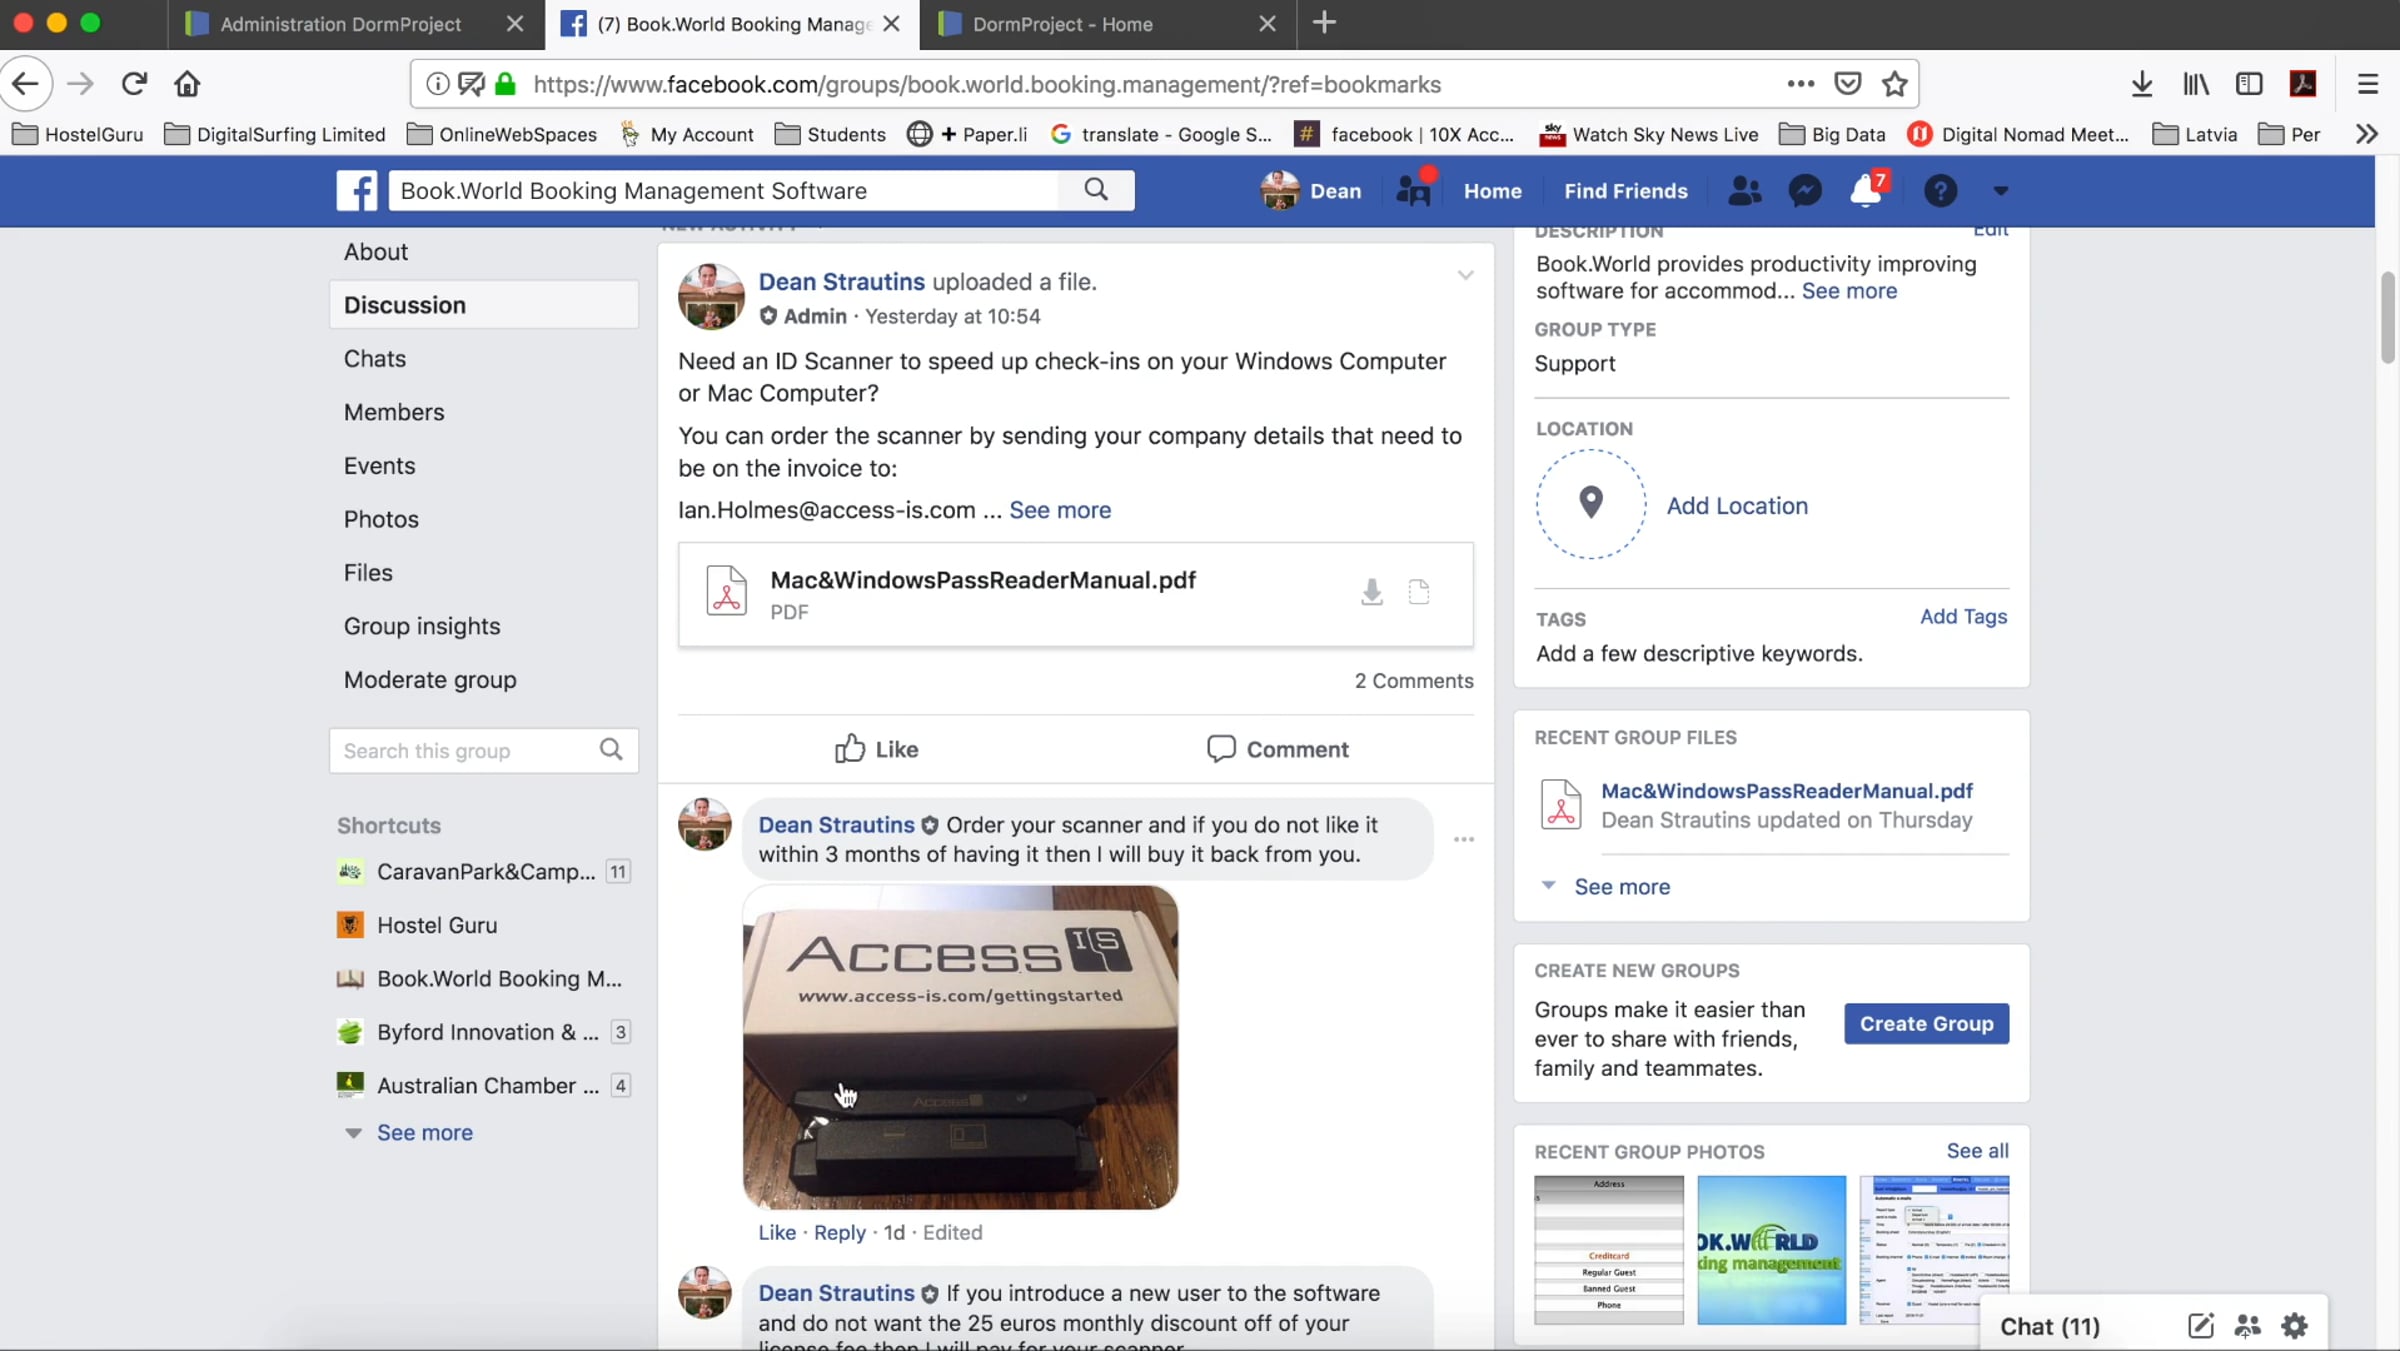Click the groups shortcut icon beside Dean
The height and width of the screenshot is (1351, 2400).
tap(1414, 188)
